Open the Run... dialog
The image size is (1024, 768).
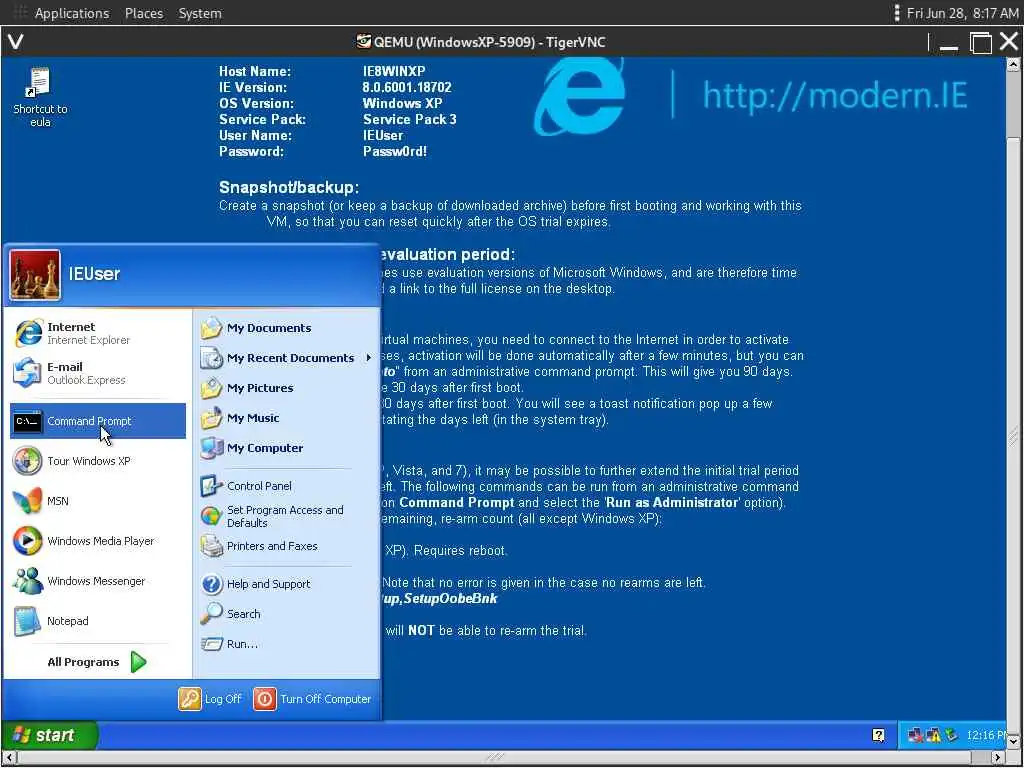[286, 644]
